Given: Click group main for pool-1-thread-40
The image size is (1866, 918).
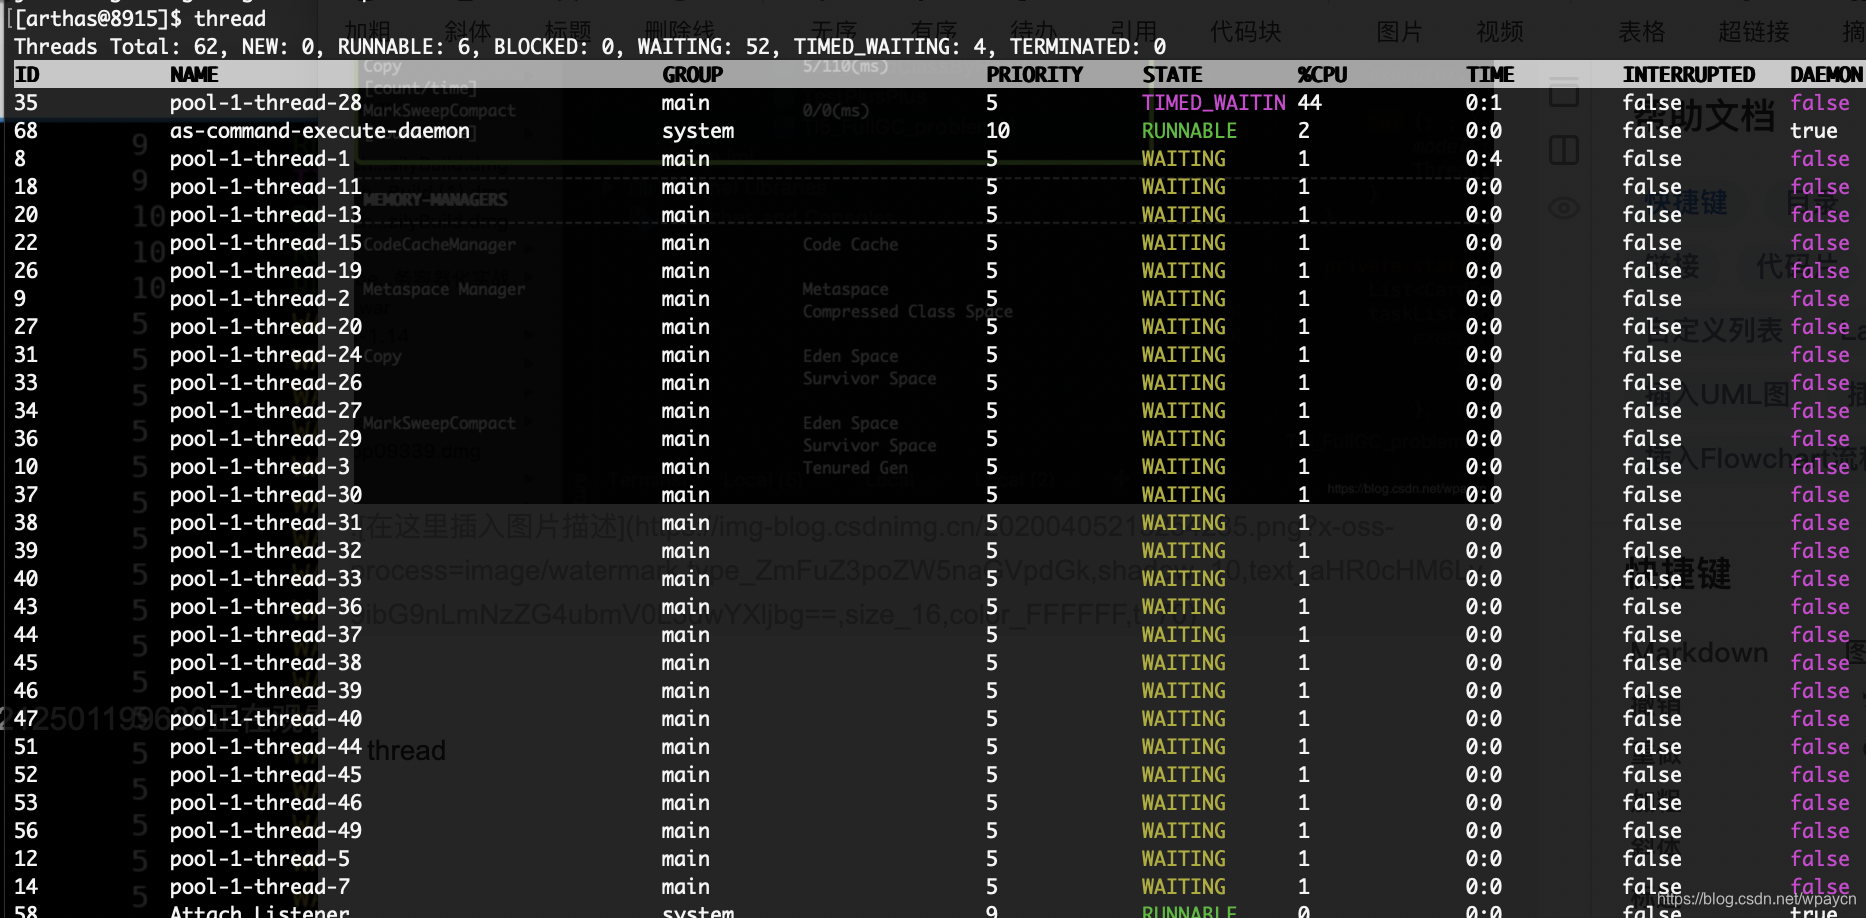Looking at the screenshot, I should tap(686, 719).
